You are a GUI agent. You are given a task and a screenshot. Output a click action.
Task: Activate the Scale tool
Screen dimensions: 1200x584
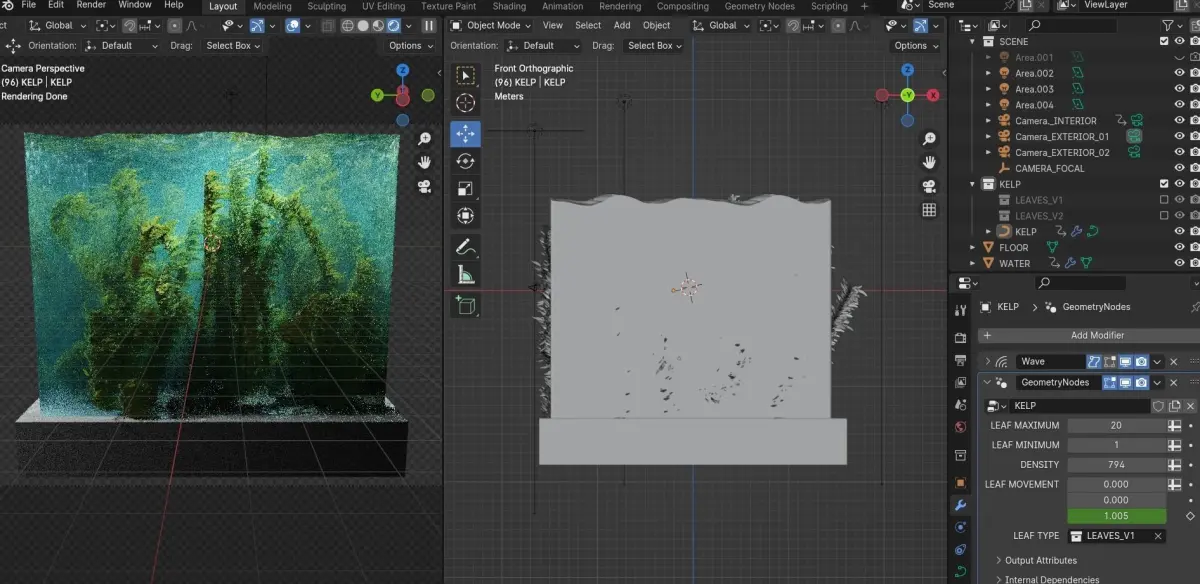point(466,188)
